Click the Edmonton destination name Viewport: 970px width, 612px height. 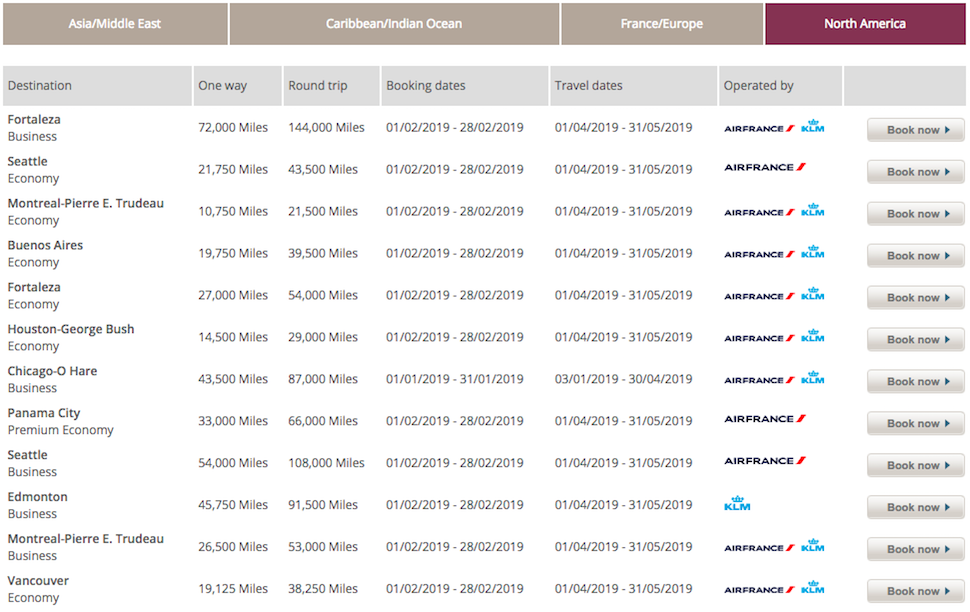38,497
